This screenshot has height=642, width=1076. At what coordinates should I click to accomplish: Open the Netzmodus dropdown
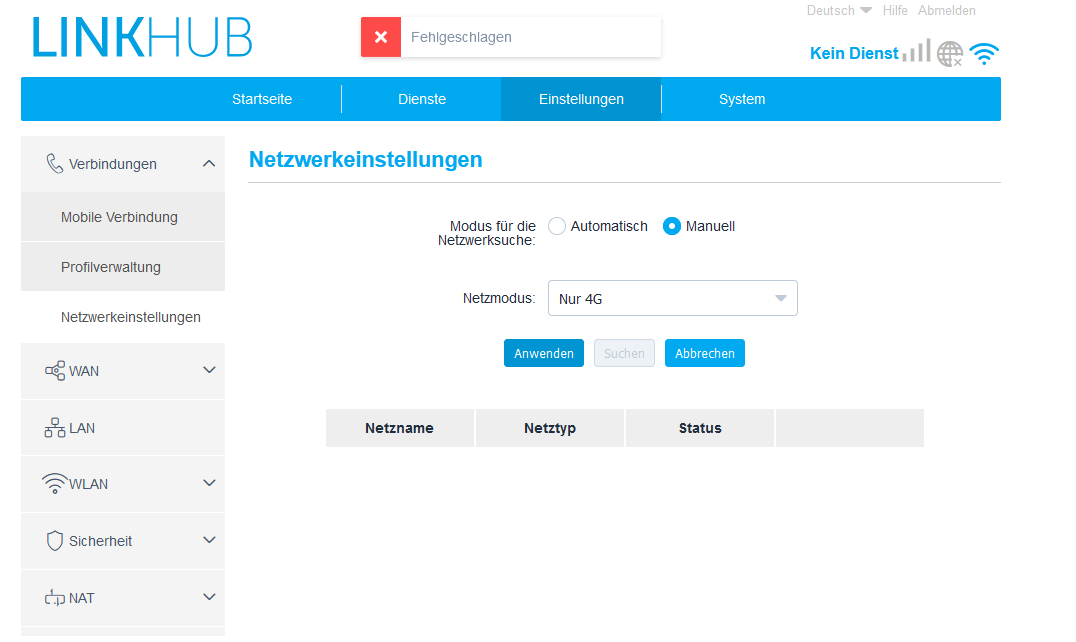pyautogui.click(x=672, y=298)
